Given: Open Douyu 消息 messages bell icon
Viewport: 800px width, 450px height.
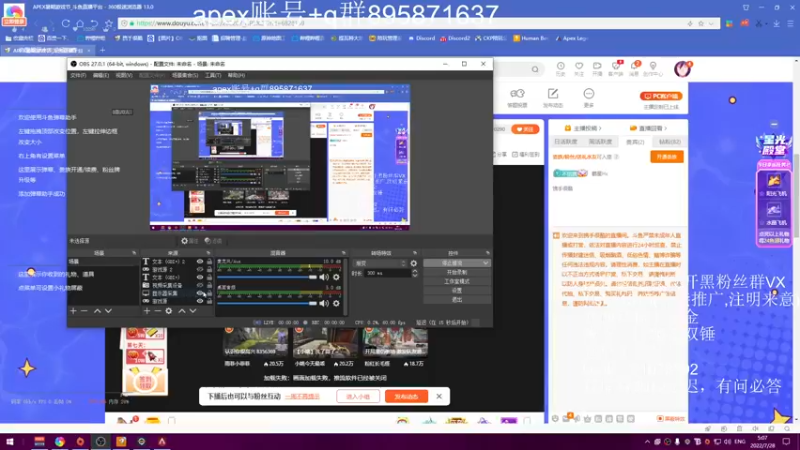Looking at the screenshot, I should point(634,69).
